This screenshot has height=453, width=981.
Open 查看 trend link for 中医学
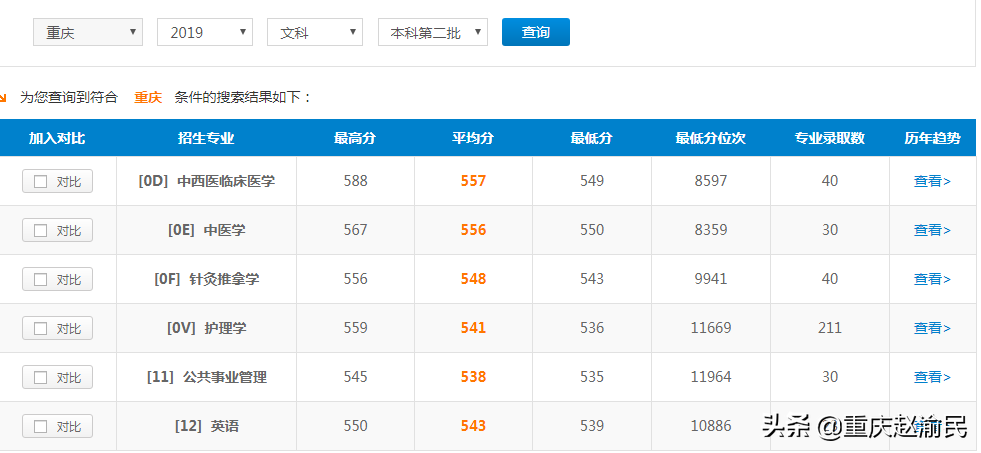point(932,231)
